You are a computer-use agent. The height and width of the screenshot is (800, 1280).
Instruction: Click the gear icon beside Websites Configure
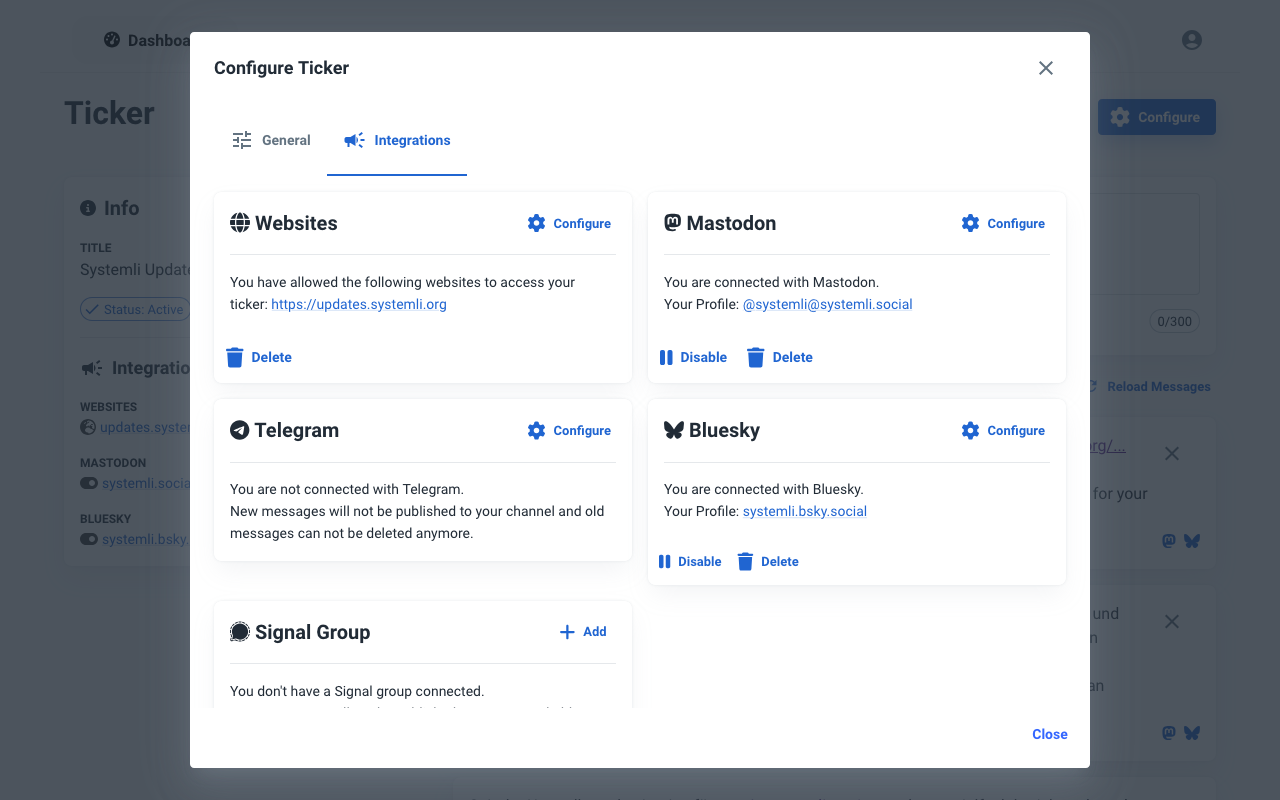537,223
